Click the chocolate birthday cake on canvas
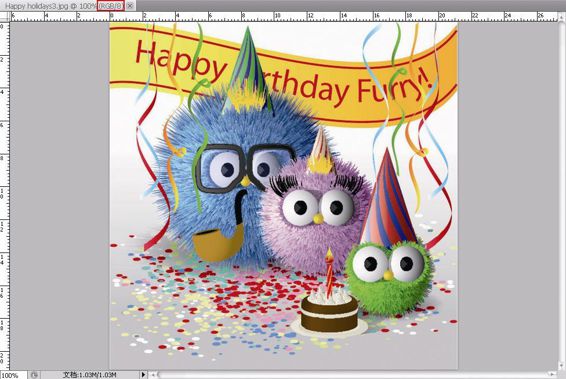Viewport: 566px width, 379px height. (x=329, y=310)
